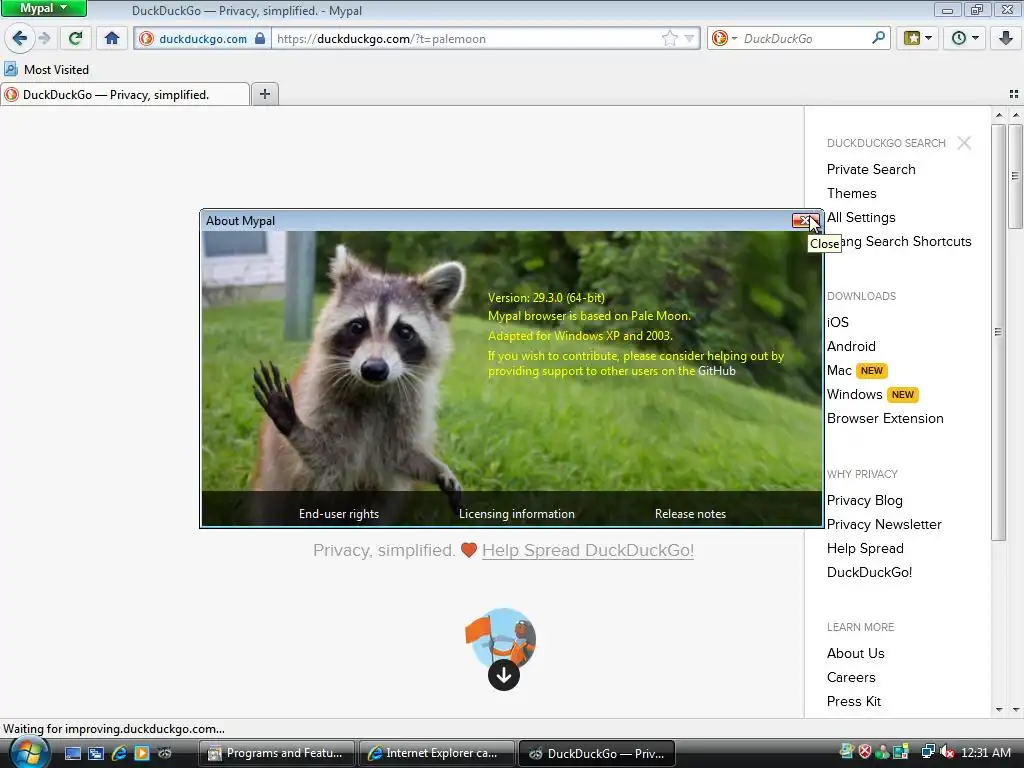Click the network tray icon
The height and width of the screenshot is (768, 1024).
(928, 752)
